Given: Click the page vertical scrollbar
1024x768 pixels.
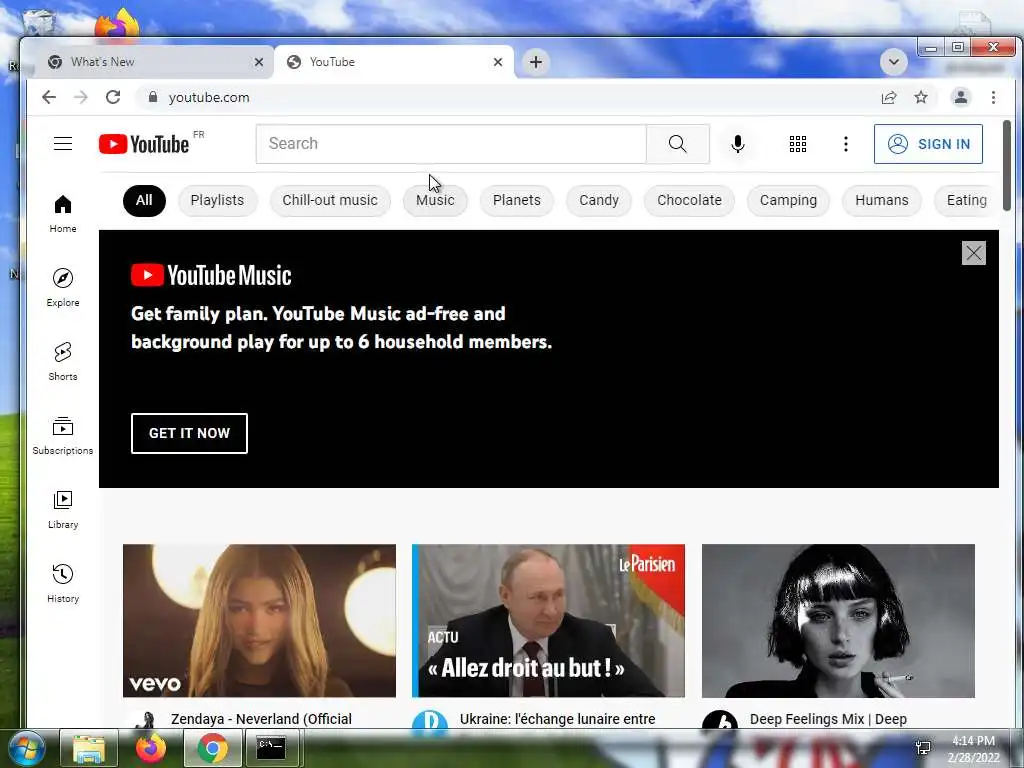Looking at the screenshot, I should (x=1006, y=165).
